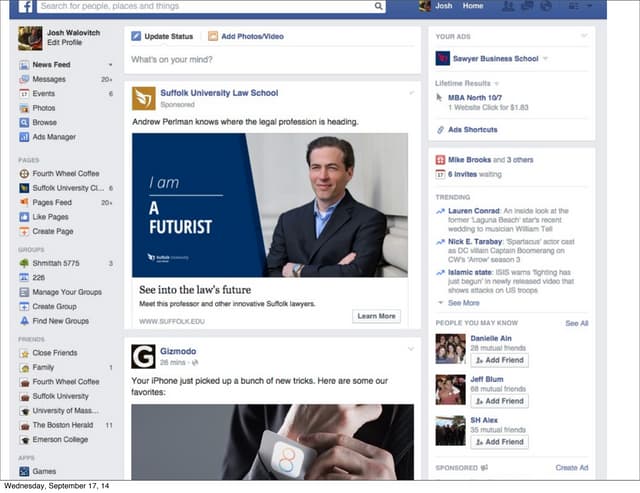Click Josh Walovitch profile picture in sidebar
640x493 pixels.
pyautogui.click(x=30, y=38)
